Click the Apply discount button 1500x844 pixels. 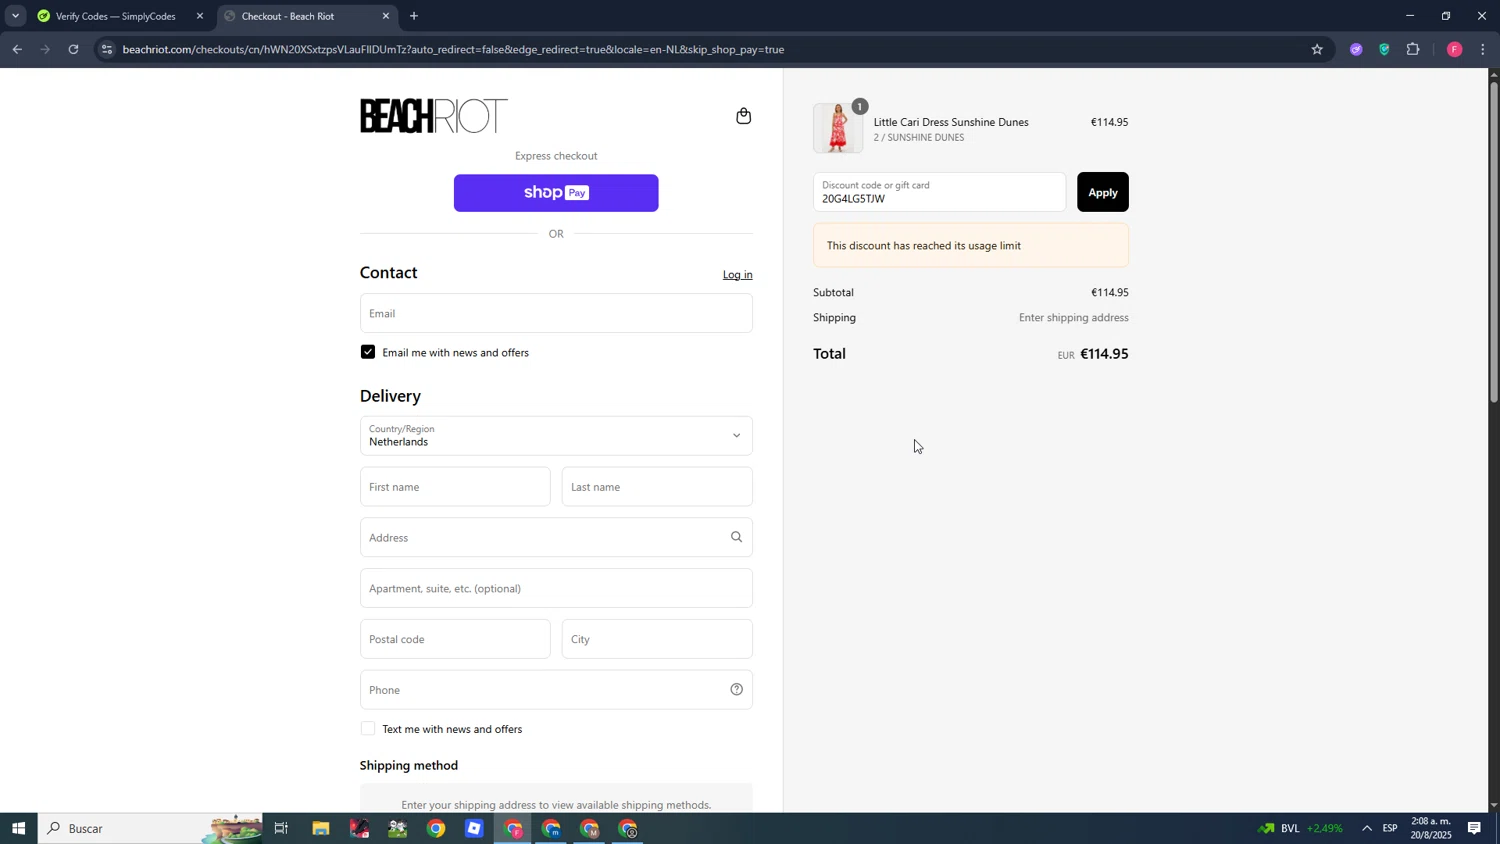[x=1102, y=192]
